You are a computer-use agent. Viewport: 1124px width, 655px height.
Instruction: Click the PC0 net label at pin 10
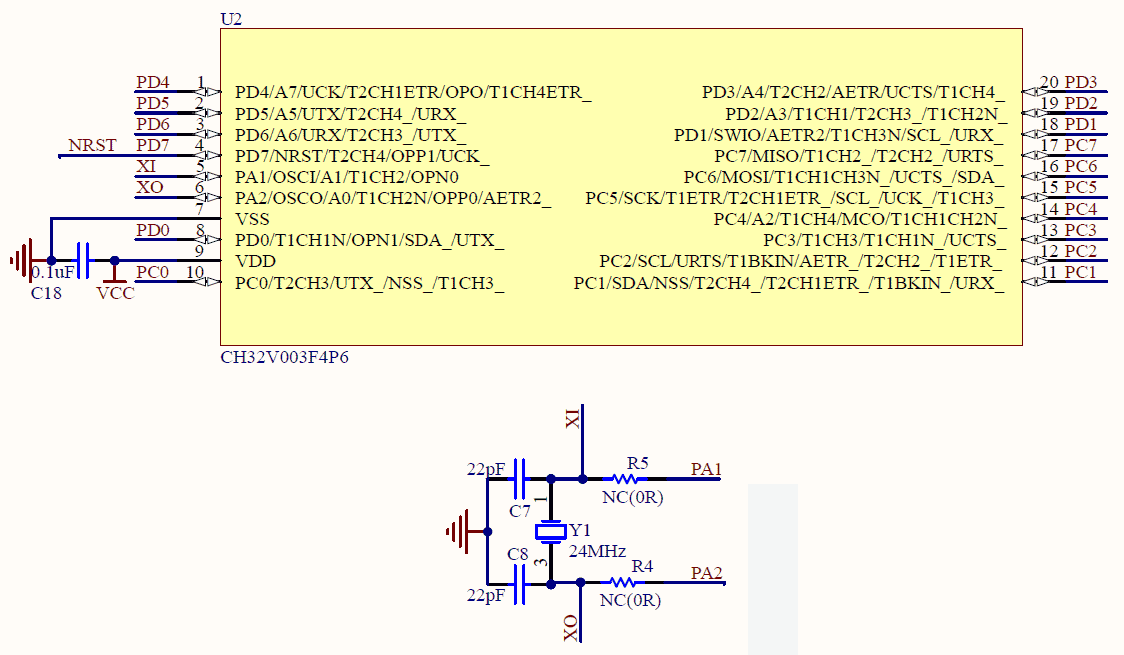(153, 272)
